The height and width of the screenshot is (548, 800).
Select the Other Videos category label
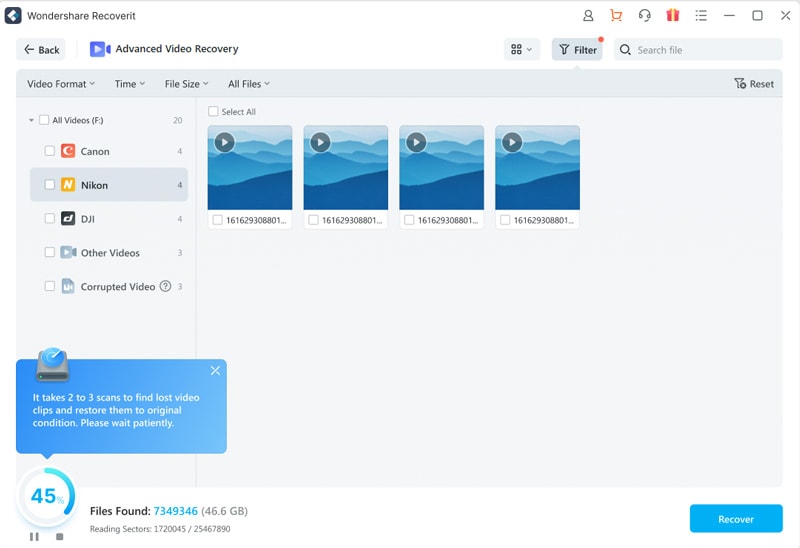[x=110, y=253]
